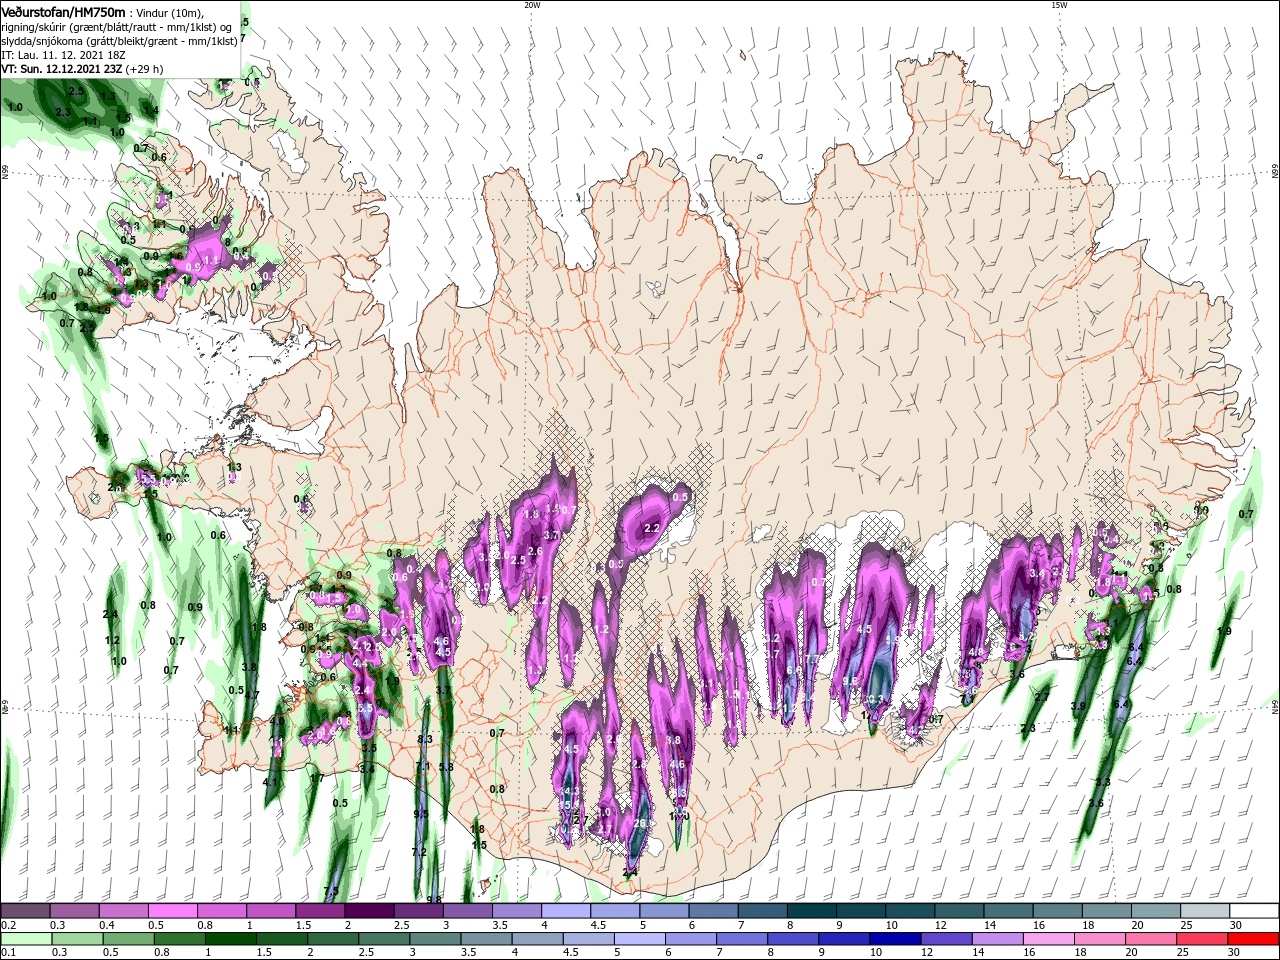
Task: Click the 4.1 precipitation value
Action: click(270, 782)
